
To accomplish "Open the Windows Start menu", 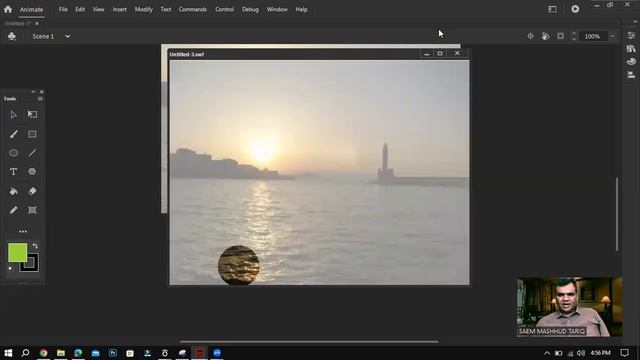I will [8, 353].
